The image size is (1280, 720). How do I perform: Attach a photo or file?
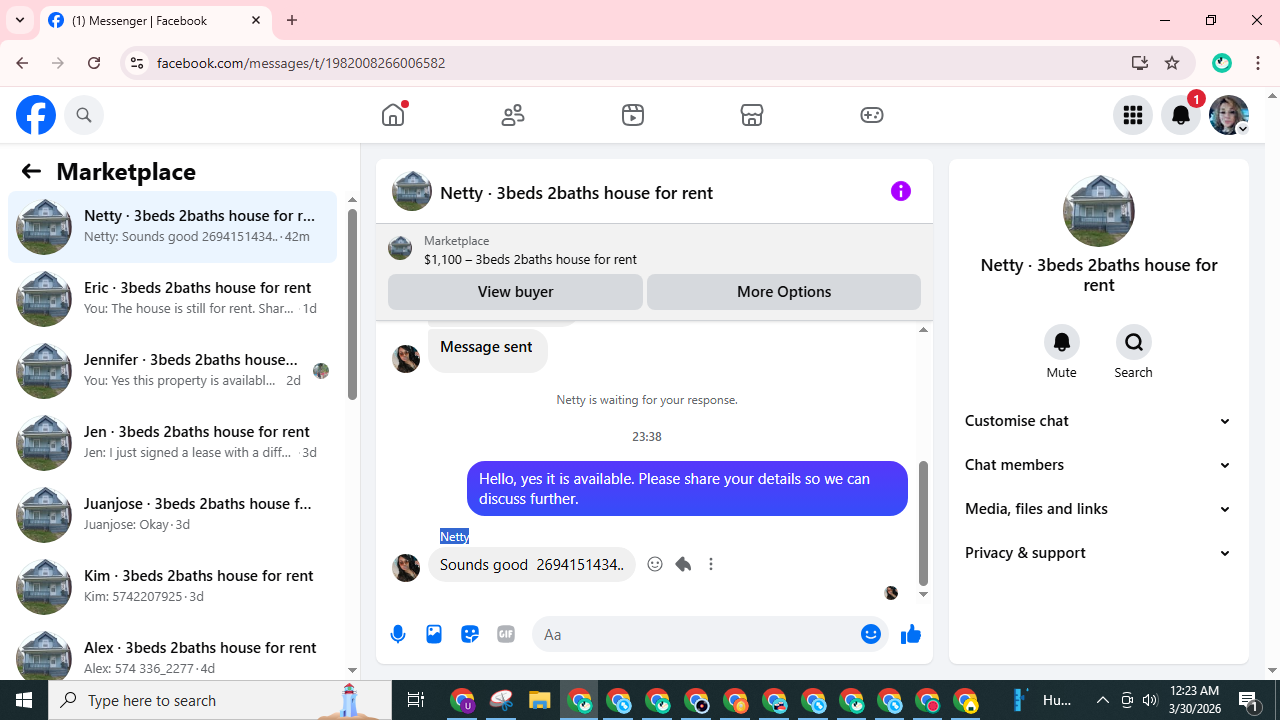(x=434, y=634)
